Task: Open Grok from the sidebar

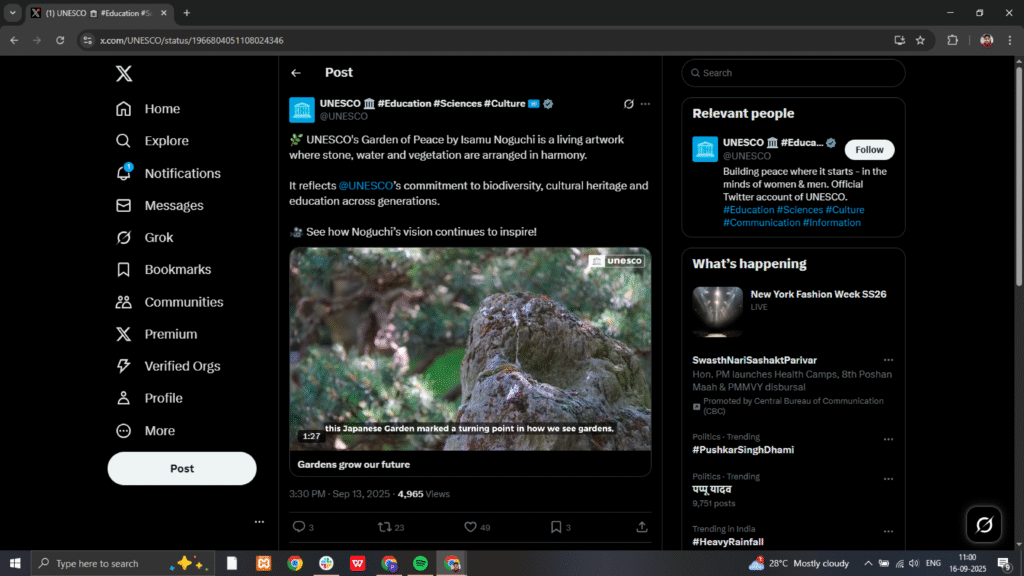Action: click(158, 237)
